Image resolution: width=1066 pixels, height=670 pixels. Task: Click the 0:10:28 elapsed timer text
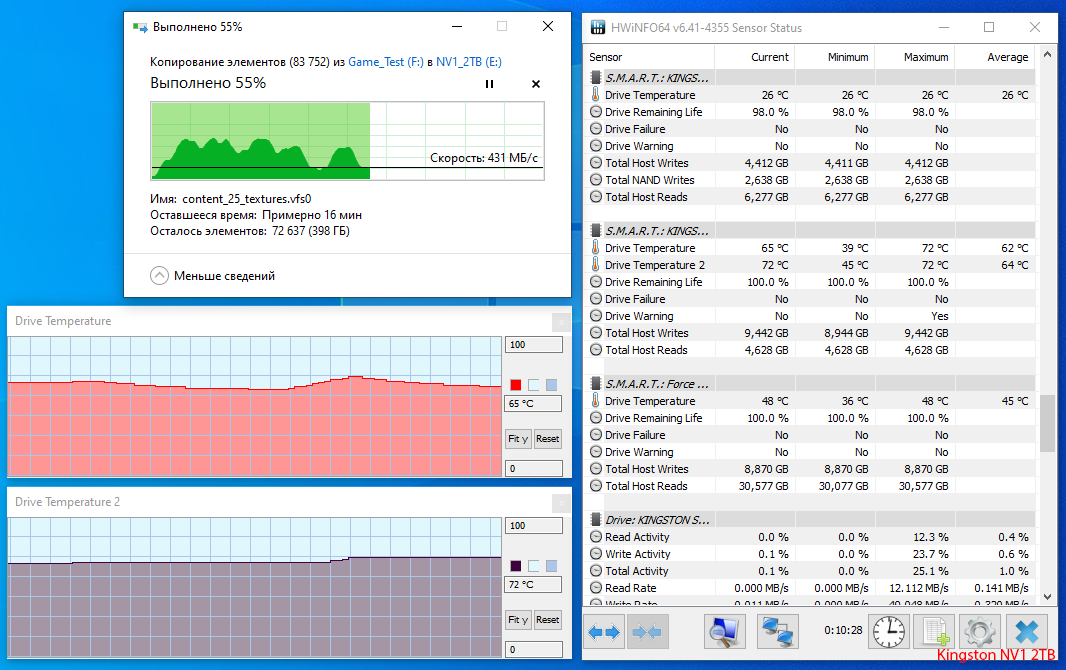(x=843, y=631)
